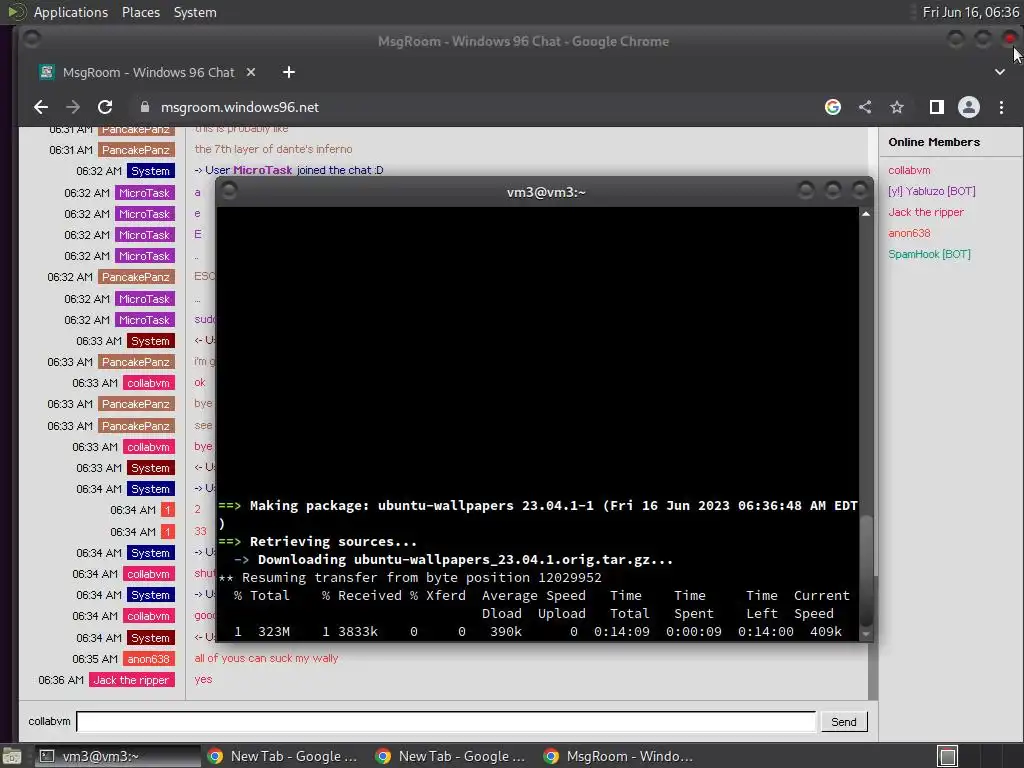The image size is (1024, 768).
Task: Go back in Chrome browser
Action: [x=41, y=107]
